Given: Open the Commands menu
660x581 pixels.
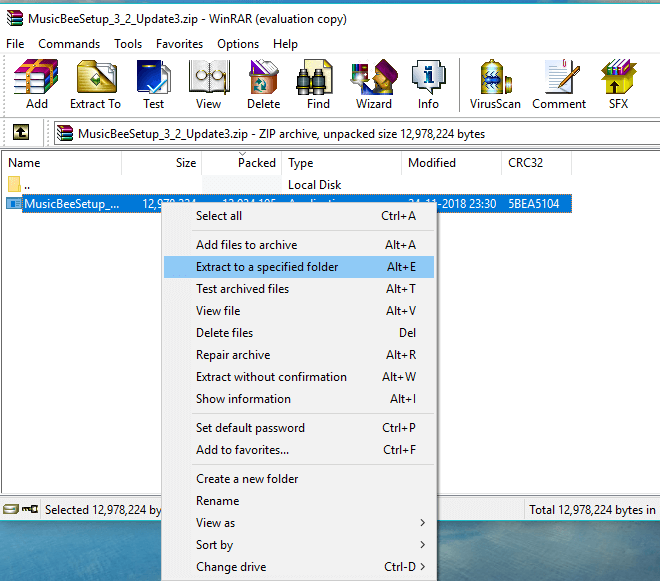Looking at the screenshot, I should click(69, 44).
